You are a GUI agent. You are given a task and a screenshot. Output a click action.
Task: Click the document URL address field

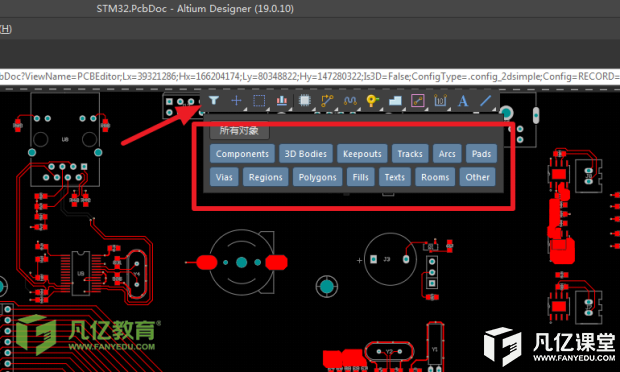tap(310, 76)
